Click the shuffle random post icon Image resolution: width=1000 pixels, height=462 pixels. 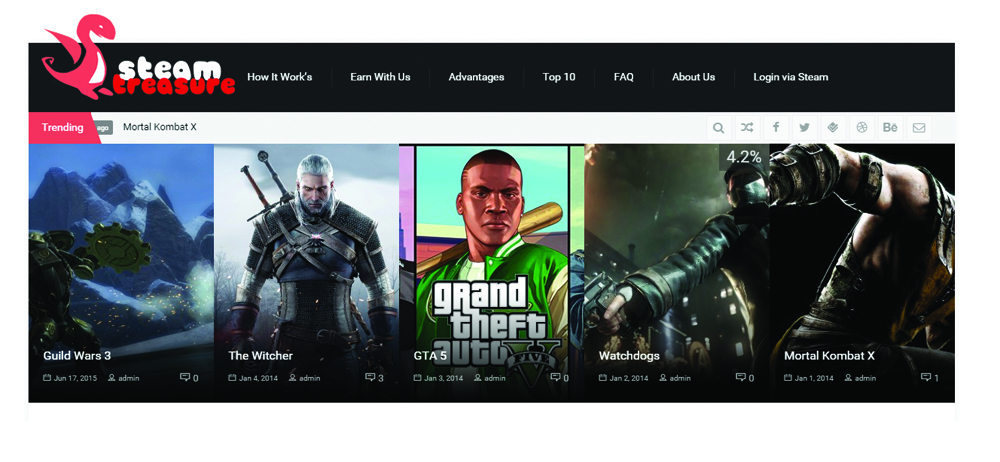click(747, 128)
